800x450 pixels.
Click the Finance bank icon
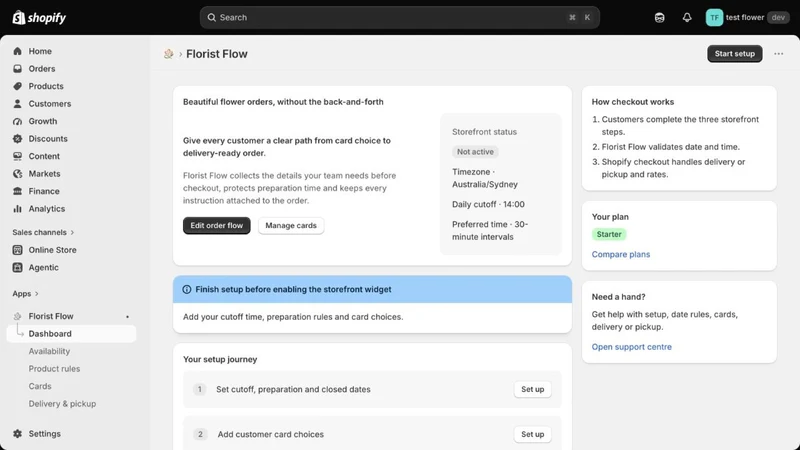[17, 191]
